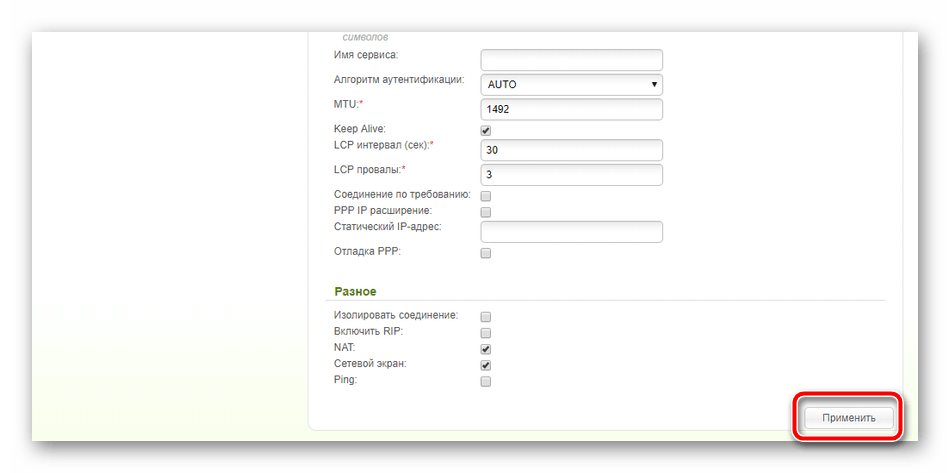
Task: Uncheck the Сетевой экран checkbox
Action: 485,365
